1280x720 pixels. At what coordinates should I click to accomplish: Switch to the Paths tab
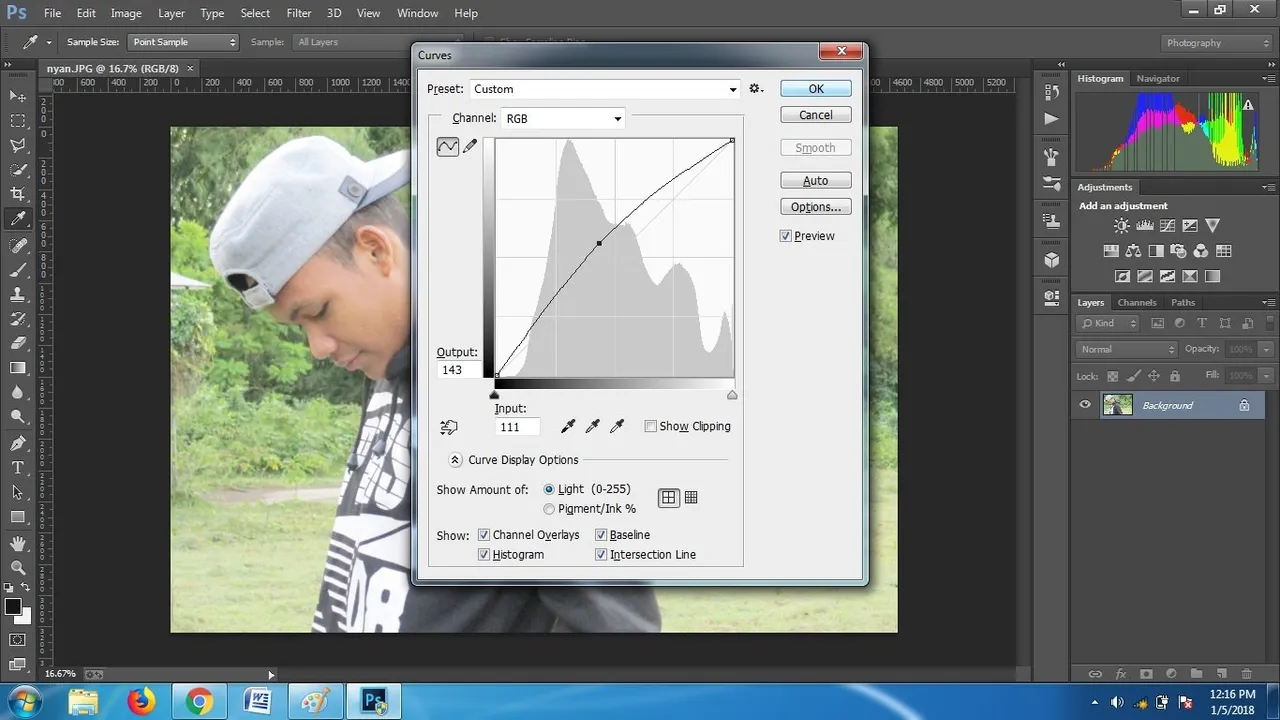tap(1183, 302)
